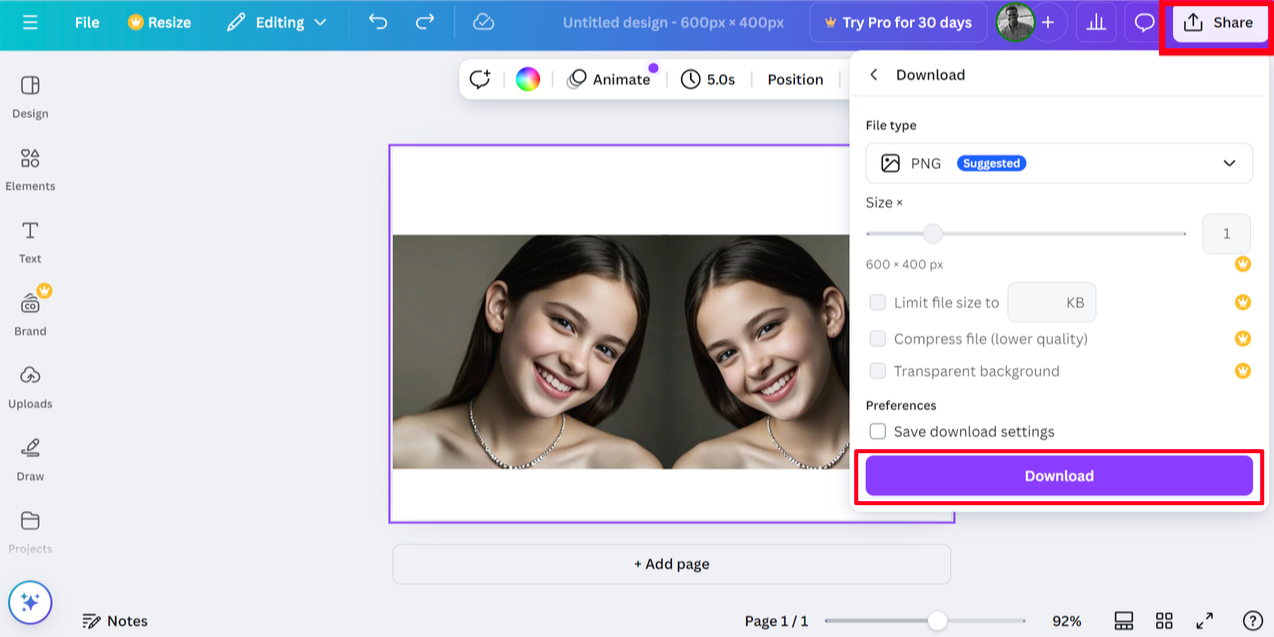Open the rainbow background color picker

pyautogui.click(x=528, y=79)
